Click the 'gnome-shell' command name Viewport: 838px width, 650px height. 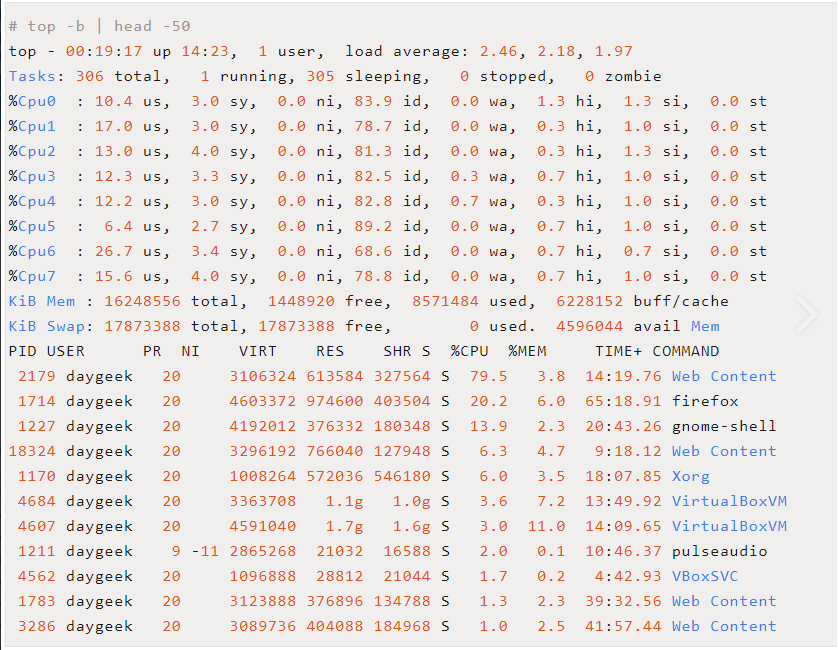click(x=724, y=427)
